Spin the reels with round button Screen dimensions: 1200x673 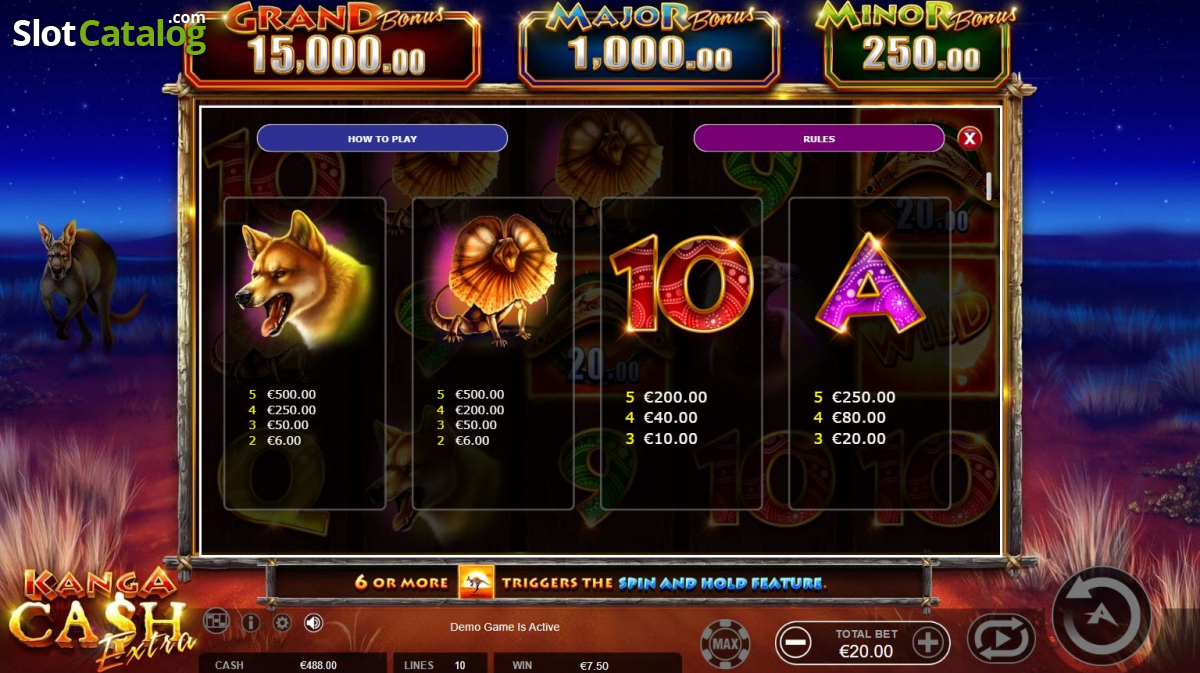pyautogui.click(x=1101, y=616)
